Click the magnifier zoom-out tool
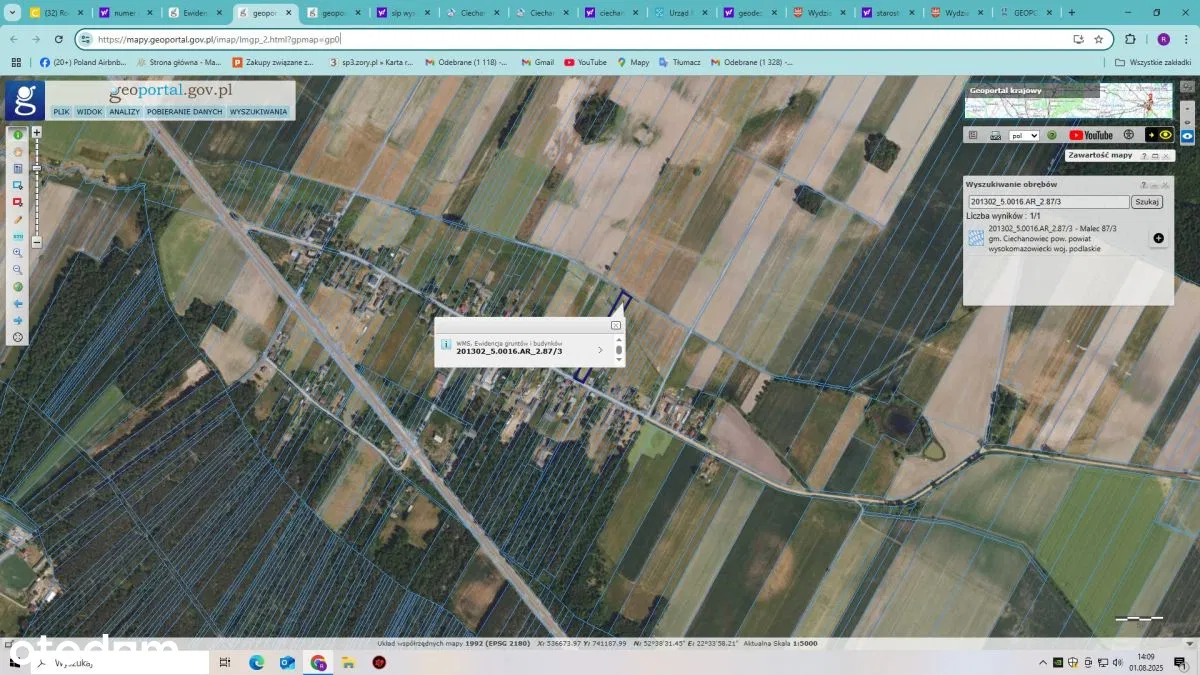 pyautogui.click(x=18, y=270)
